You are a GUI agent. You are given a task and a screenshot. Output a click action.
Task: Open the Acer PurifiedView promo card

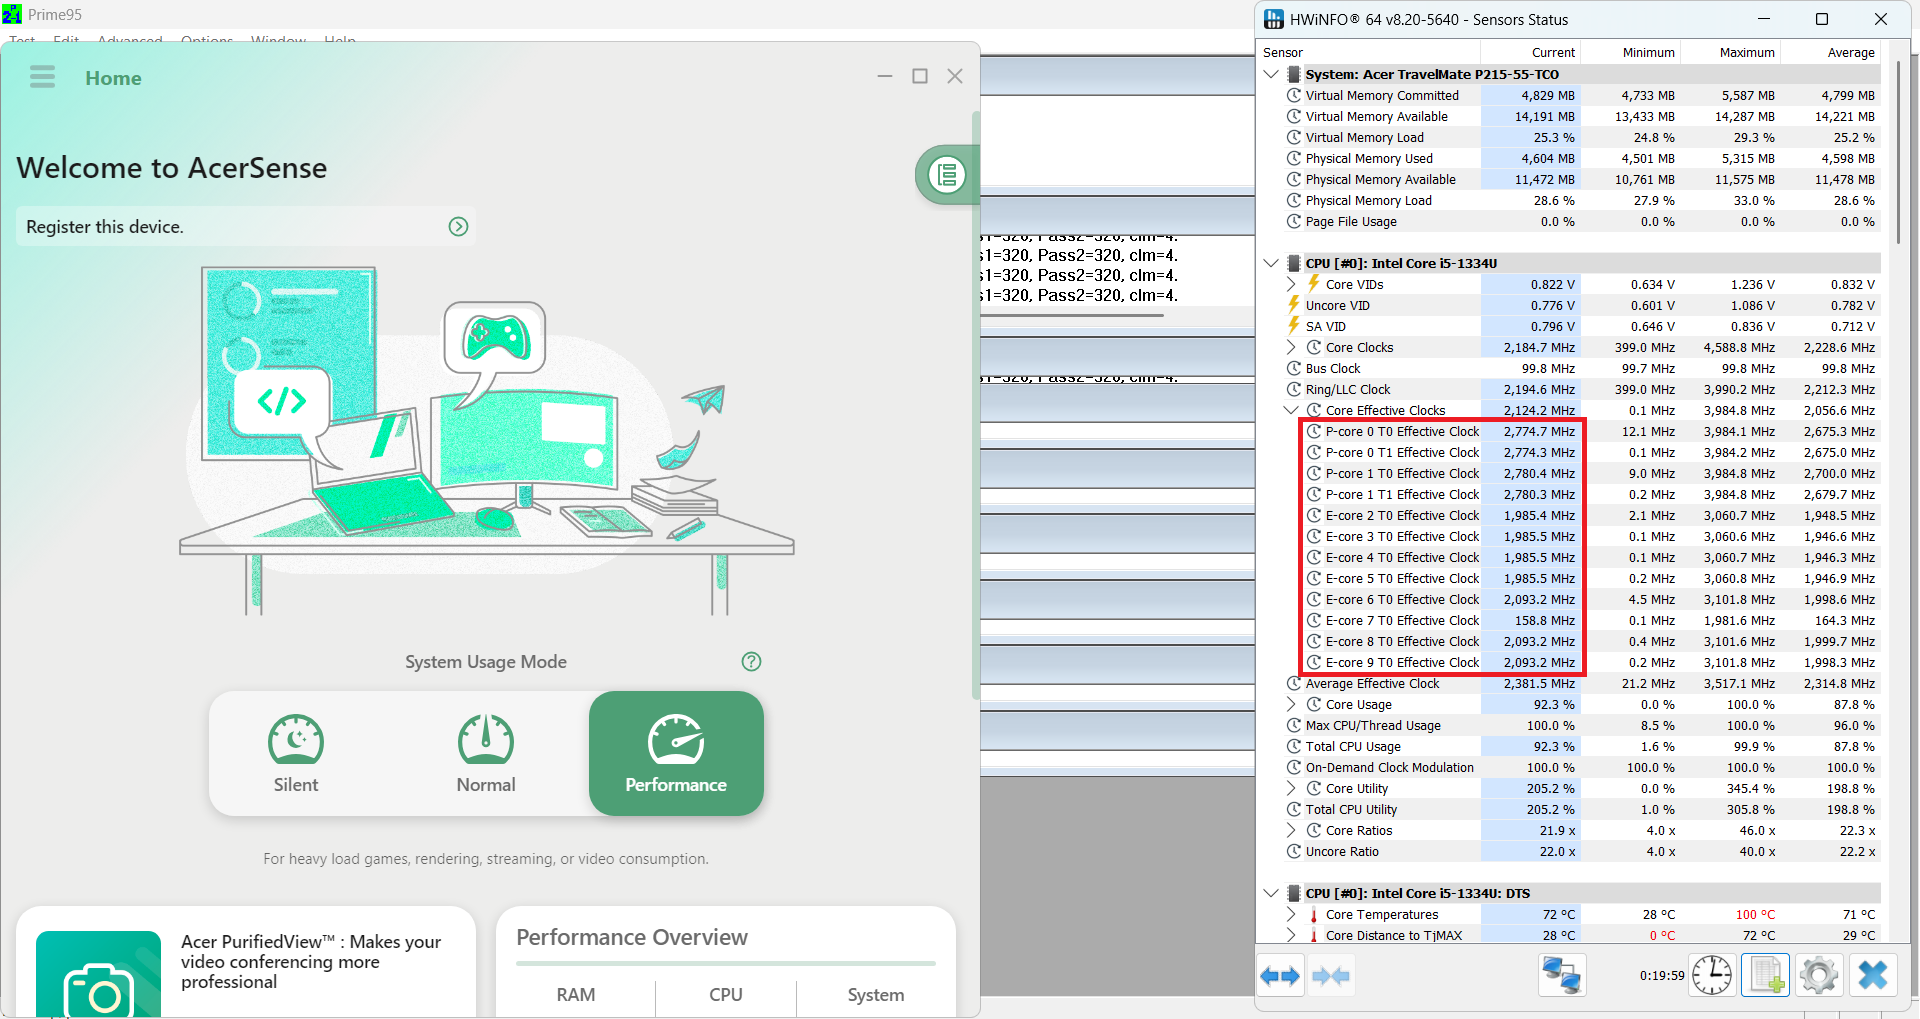tap(246, 962)
